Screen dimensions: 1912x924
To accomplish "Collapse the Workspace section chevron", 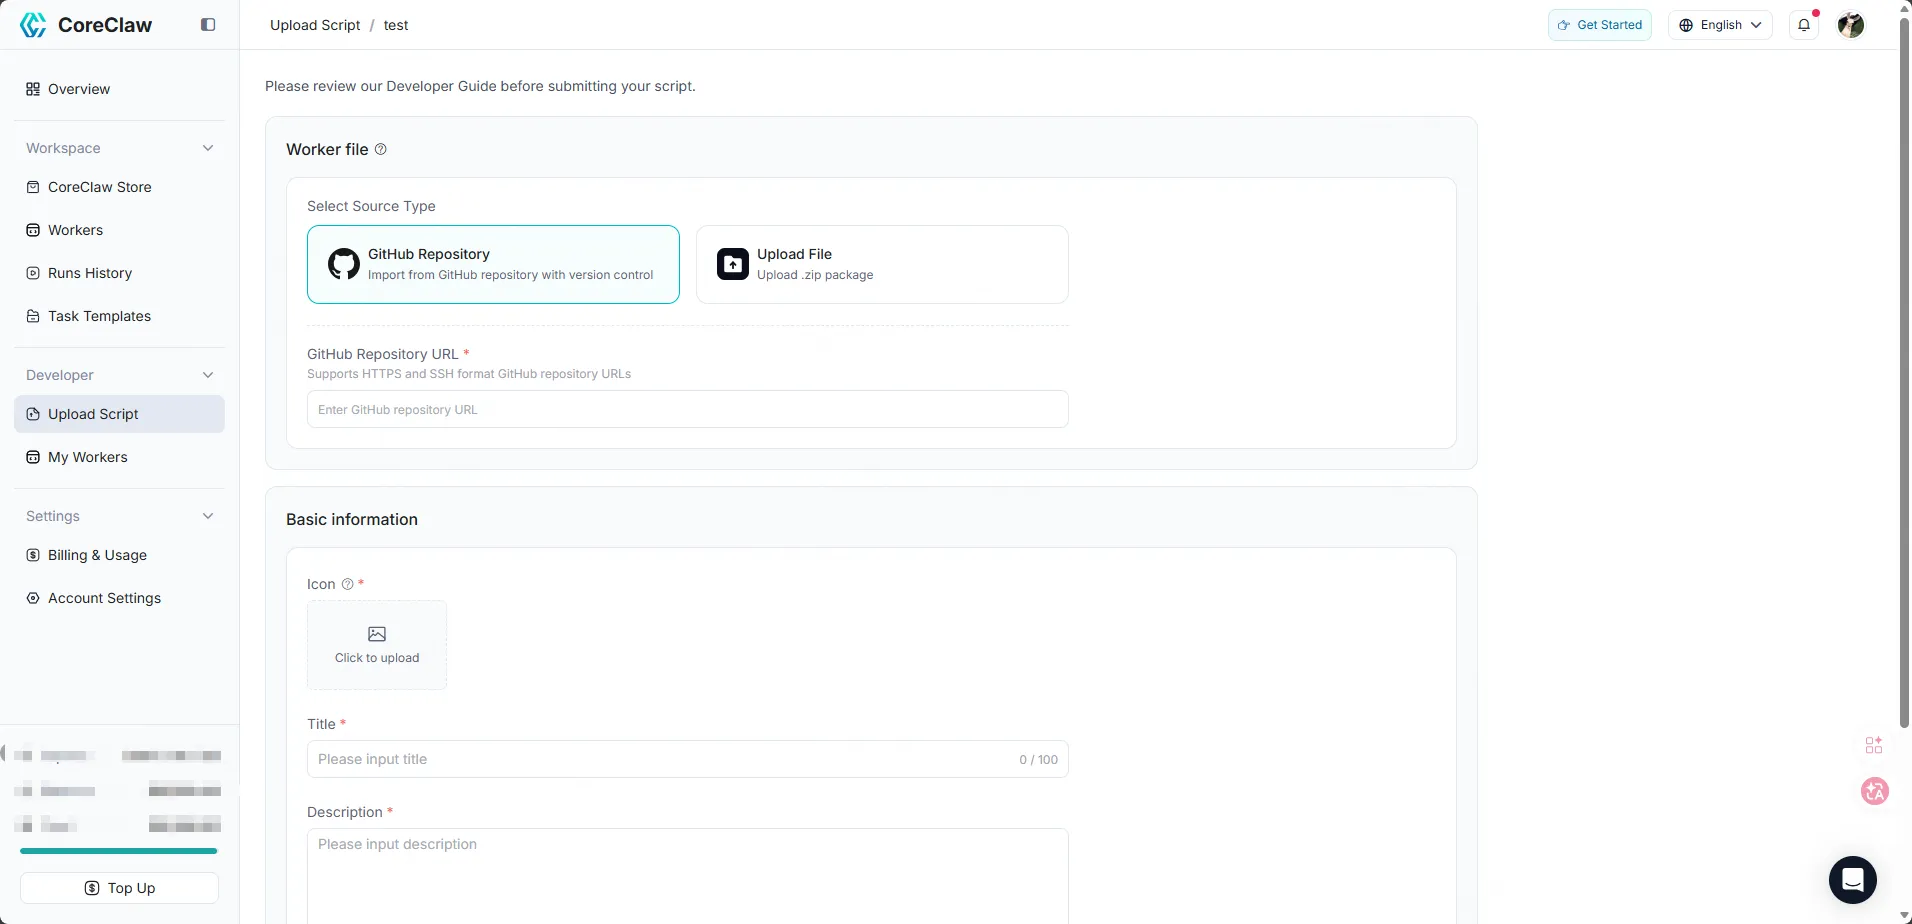I will click(x=208, y=148).
